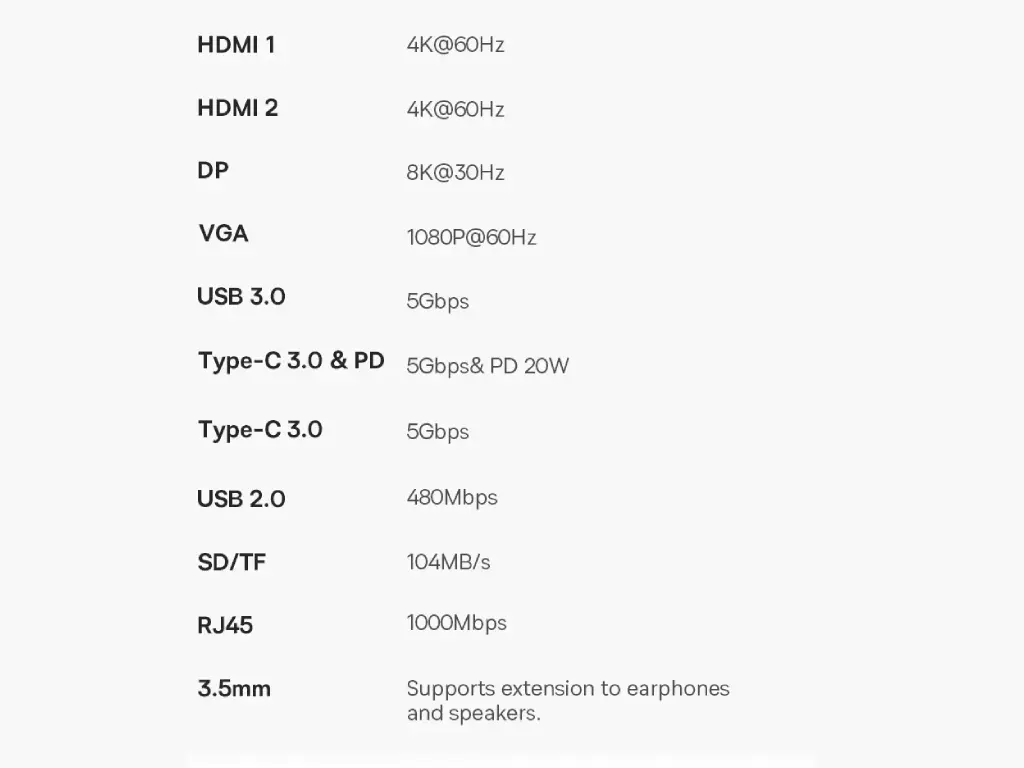Click the earphones and speakers description
This screenshot has height=768, width=1024.
(x=568, y=701)
